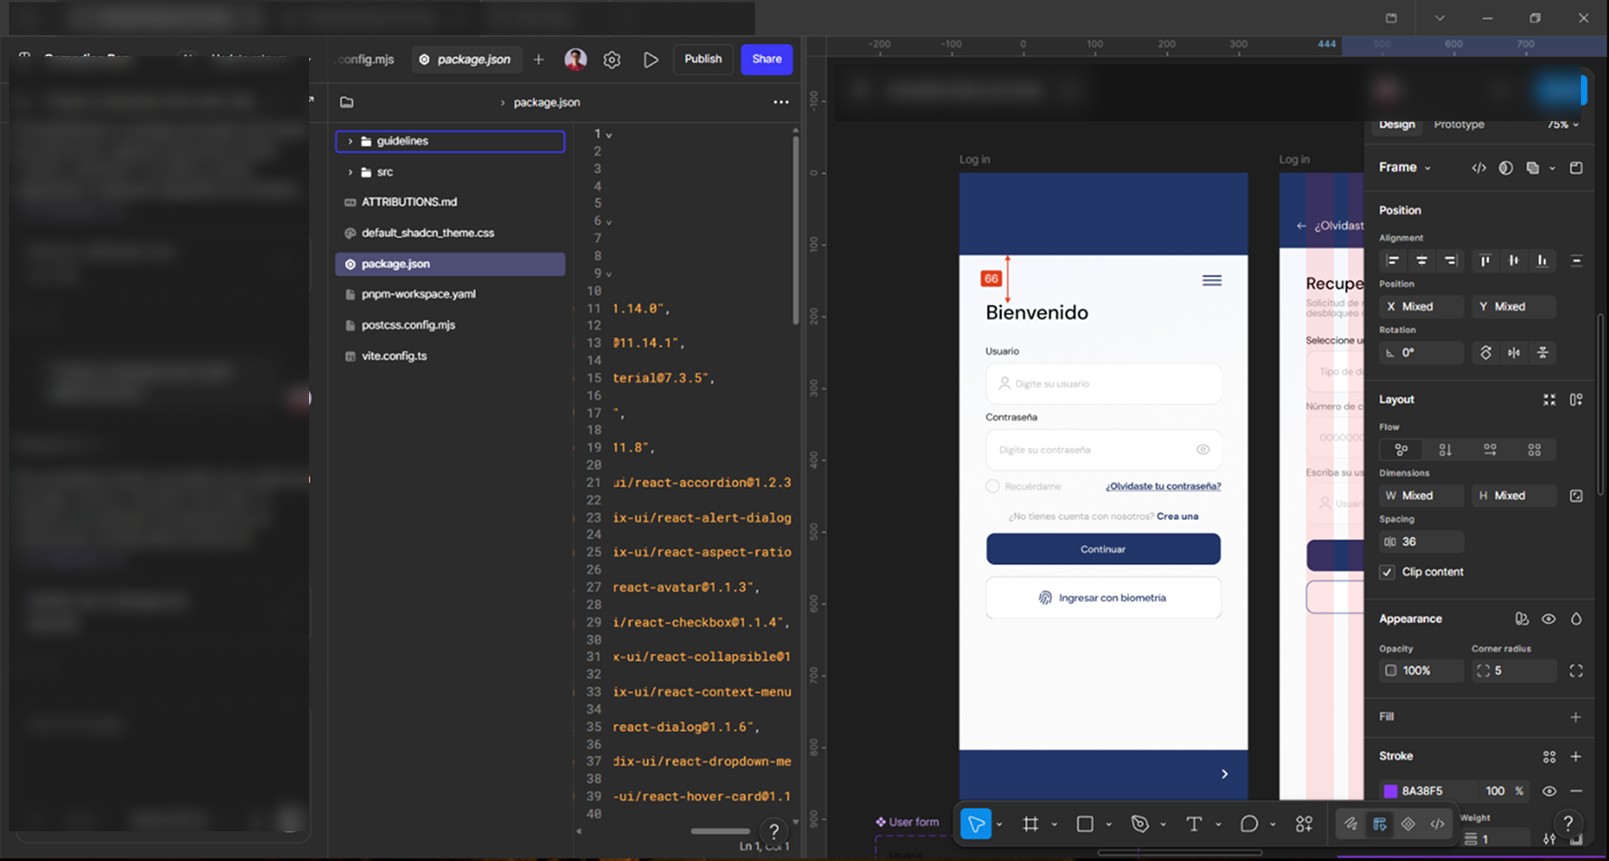Select the package.json editor tab

(466, 60)
